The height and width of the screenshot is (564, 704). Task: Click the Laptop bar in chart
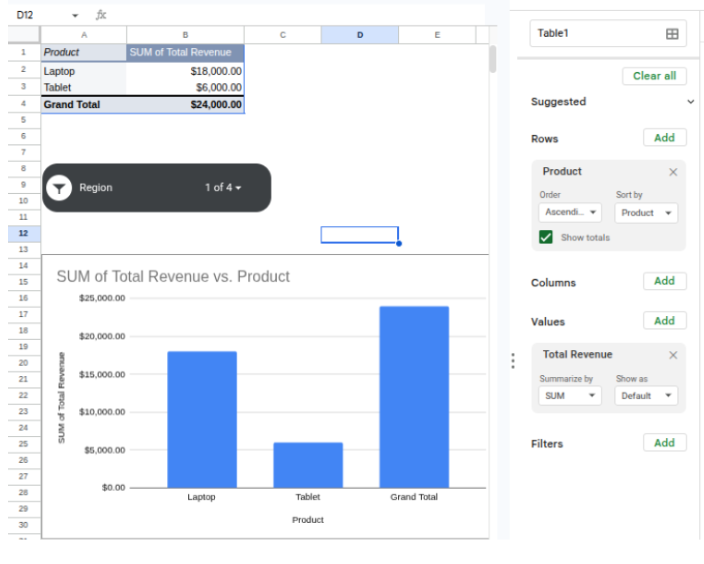click(202, 420)
